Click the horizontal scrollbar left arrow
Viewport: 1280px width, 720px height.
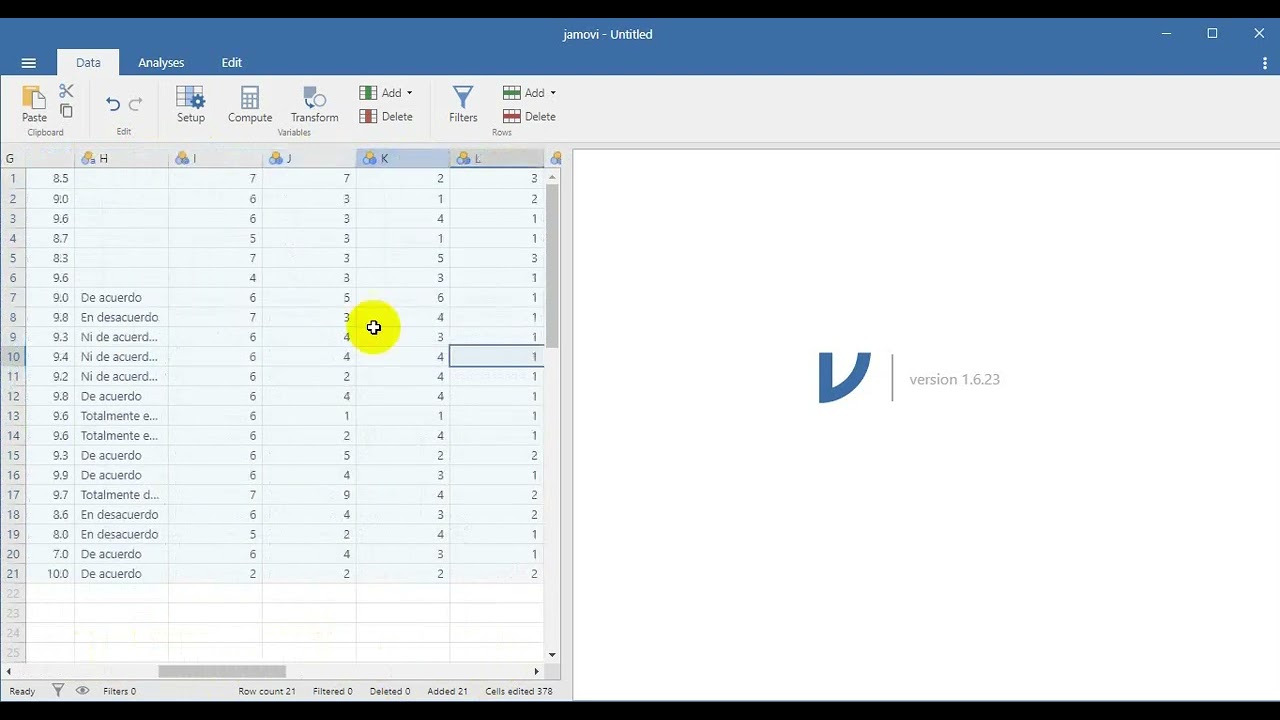[9, 671]
